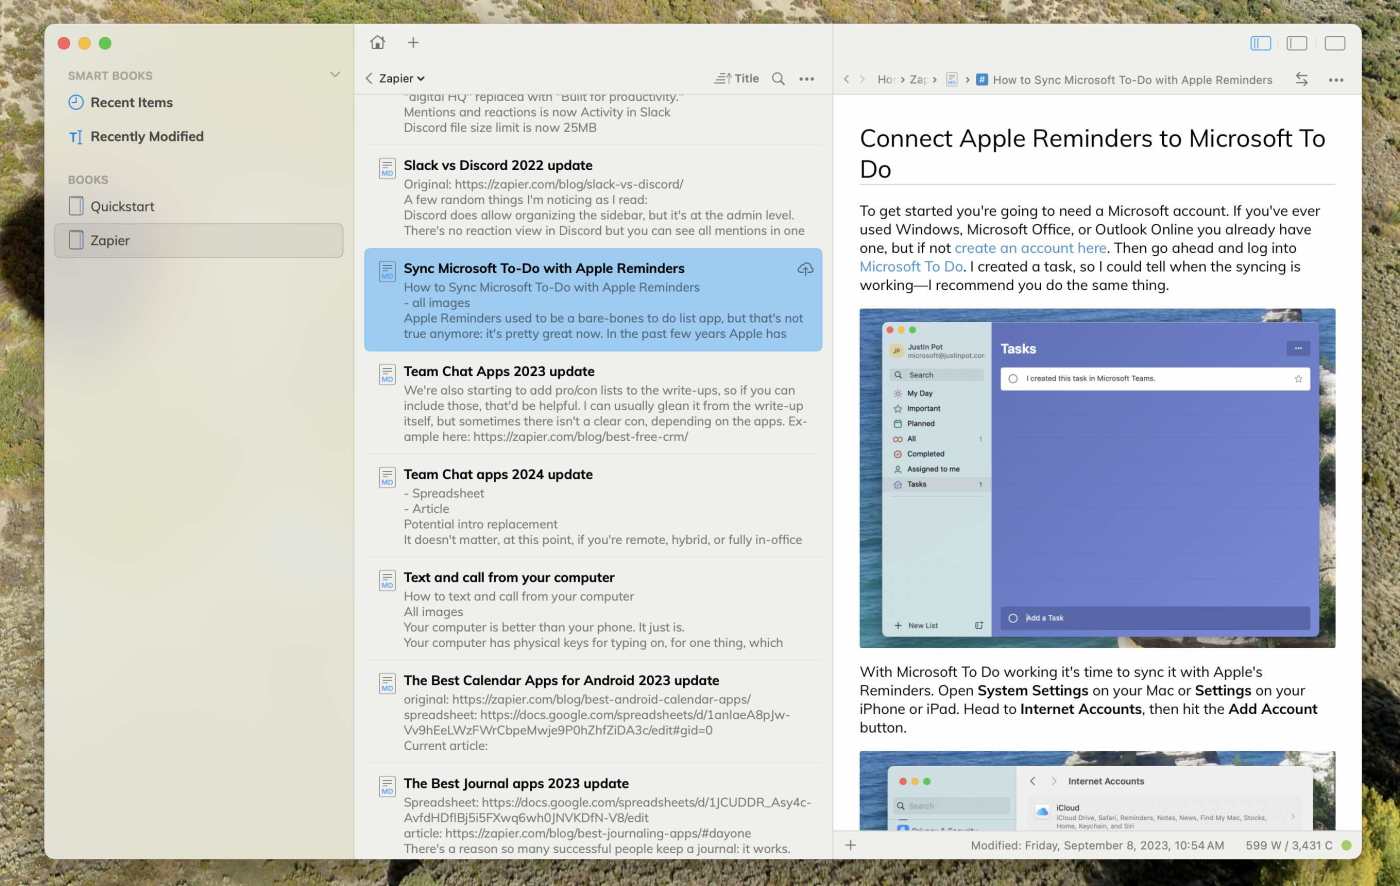Open the editor more options menu
The height and width of the screenshot is (886, 1400).
click(x=1336, y=79)
